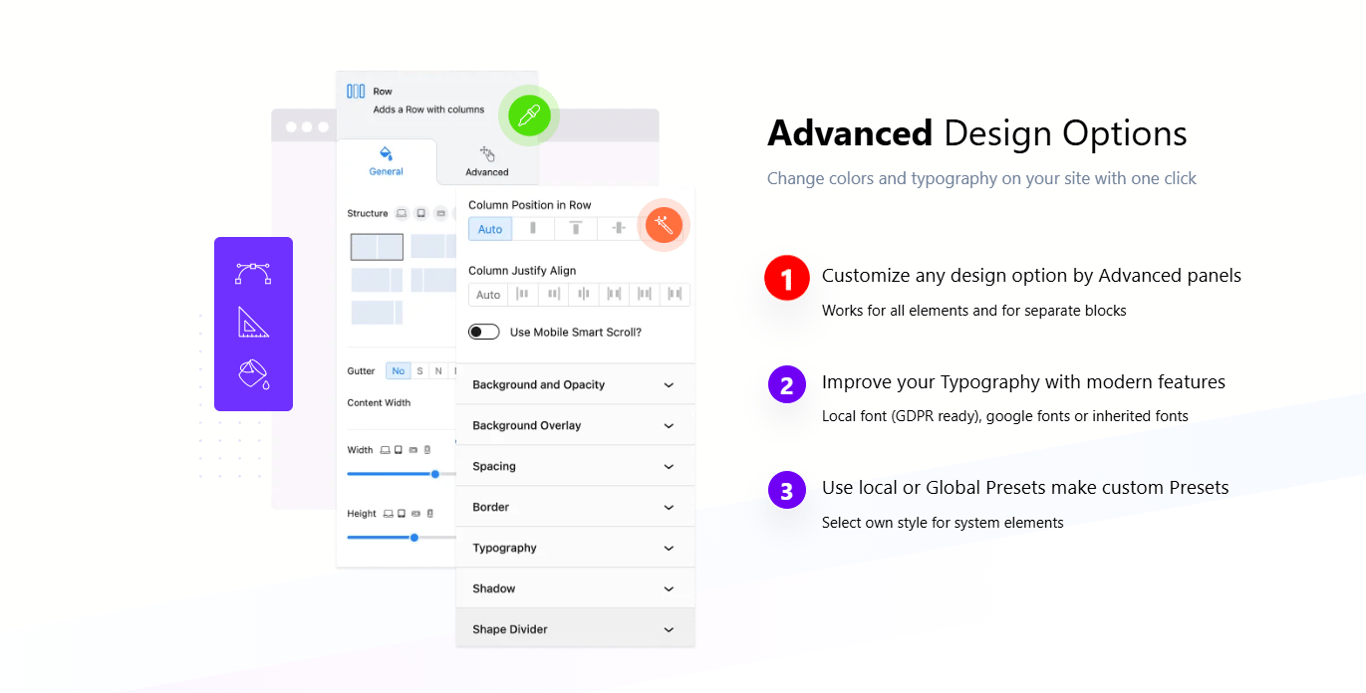The width and height of the screenshot is (1366, 693).
Task: Click the landscape phone icon next to Width
Action: click(x=414, y=450)
